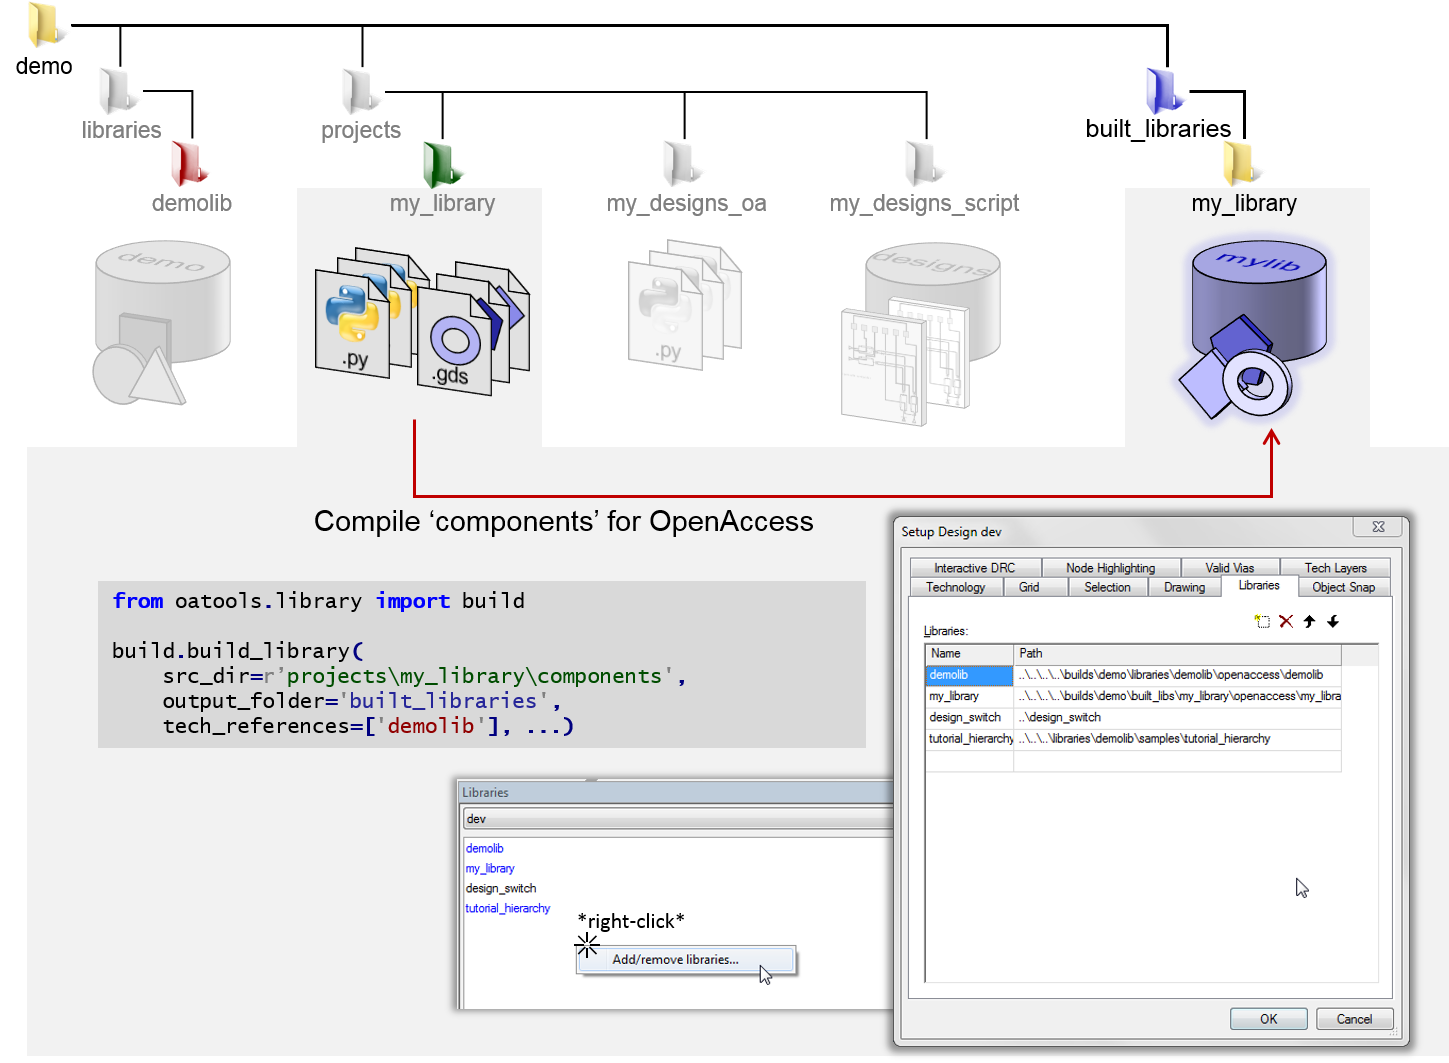Select the design_switch row in Setup table
Image resolution: width=1449 pixels, height=1063 pixels.
point(966,718)
